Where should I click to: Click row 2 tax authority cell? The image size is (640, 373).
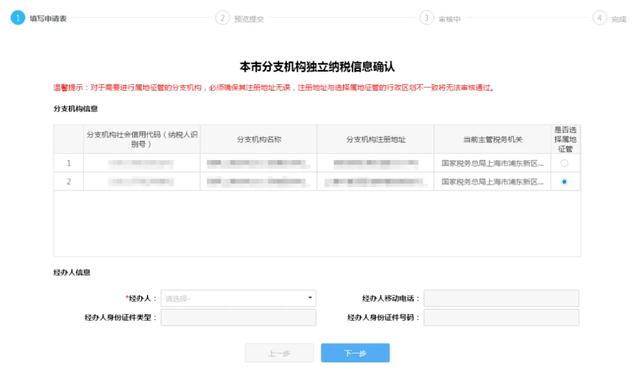point(492,182)
